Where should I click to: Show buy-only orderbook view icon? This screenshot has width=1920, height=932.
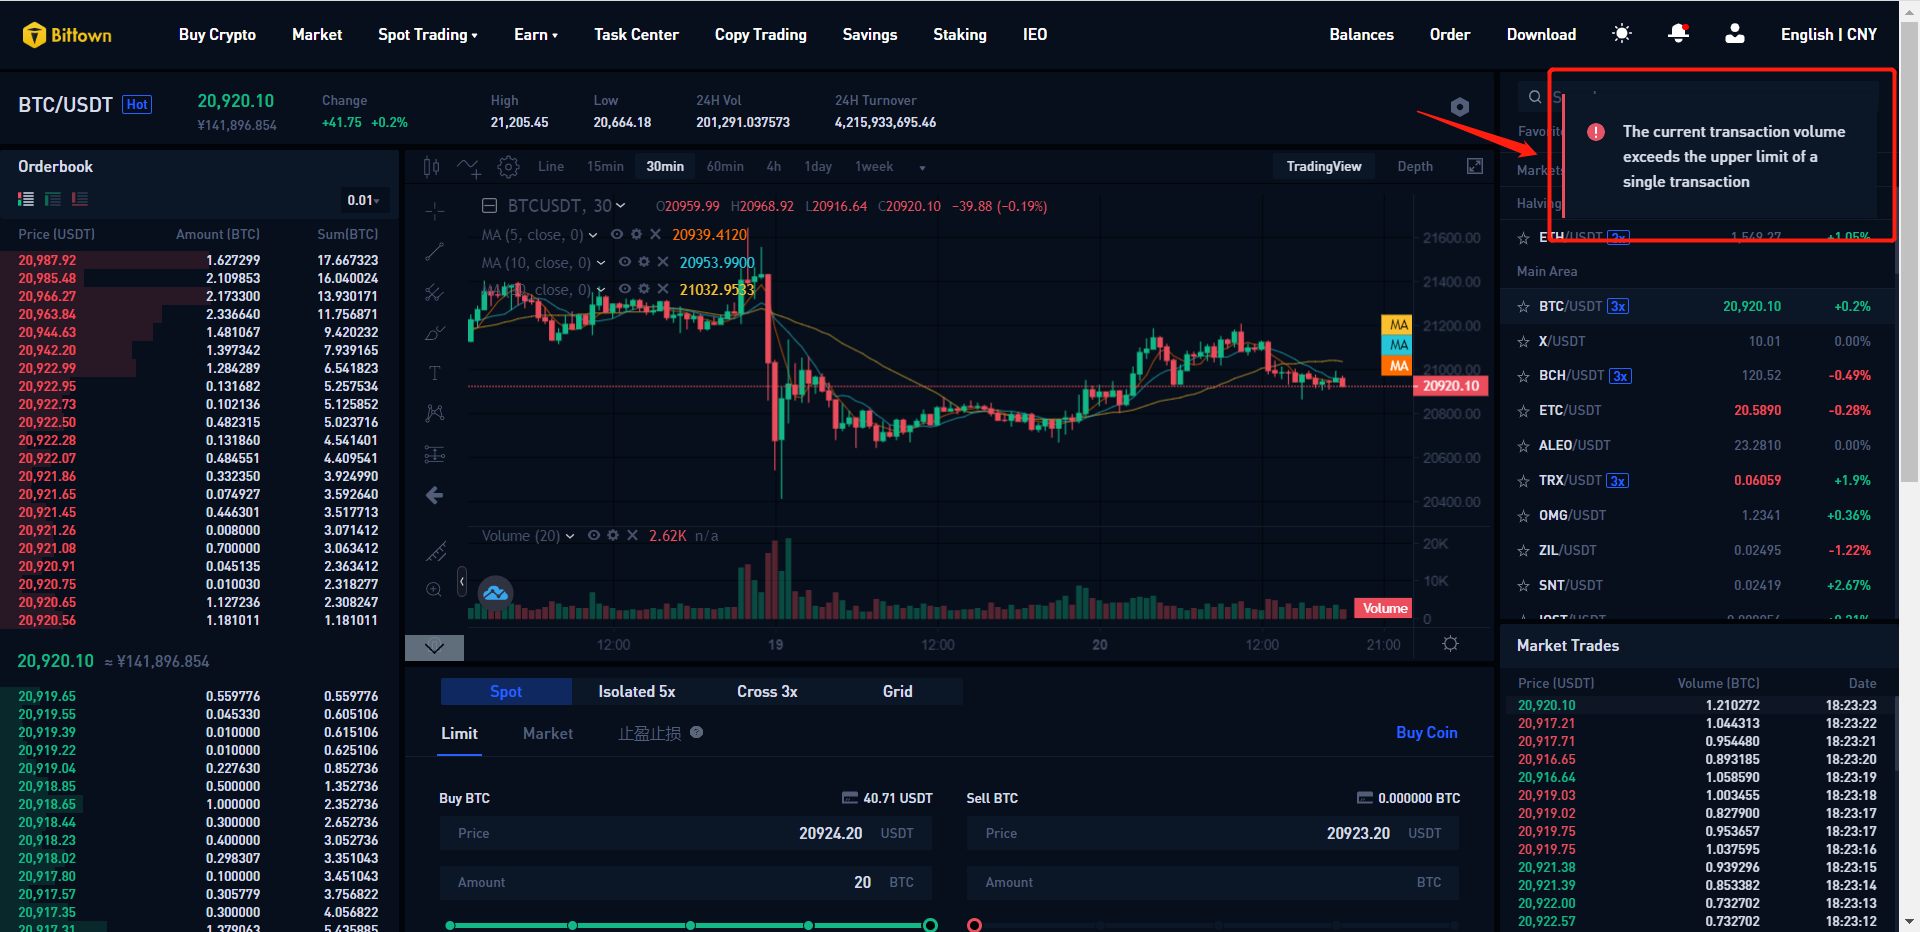click(x=53, y=200)
